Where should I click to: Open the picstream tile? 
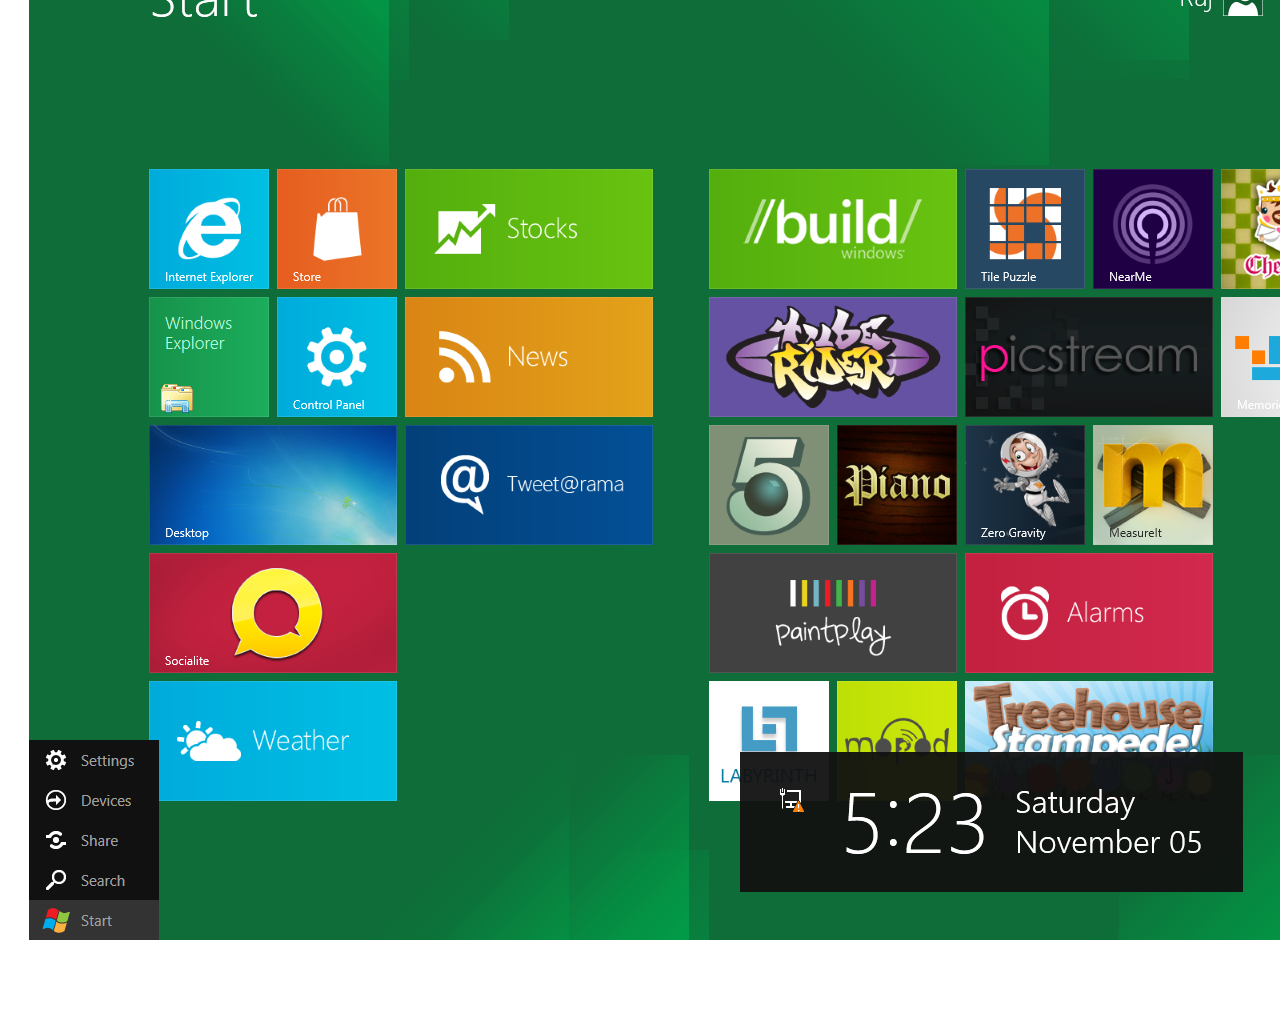click(1089, 357)
